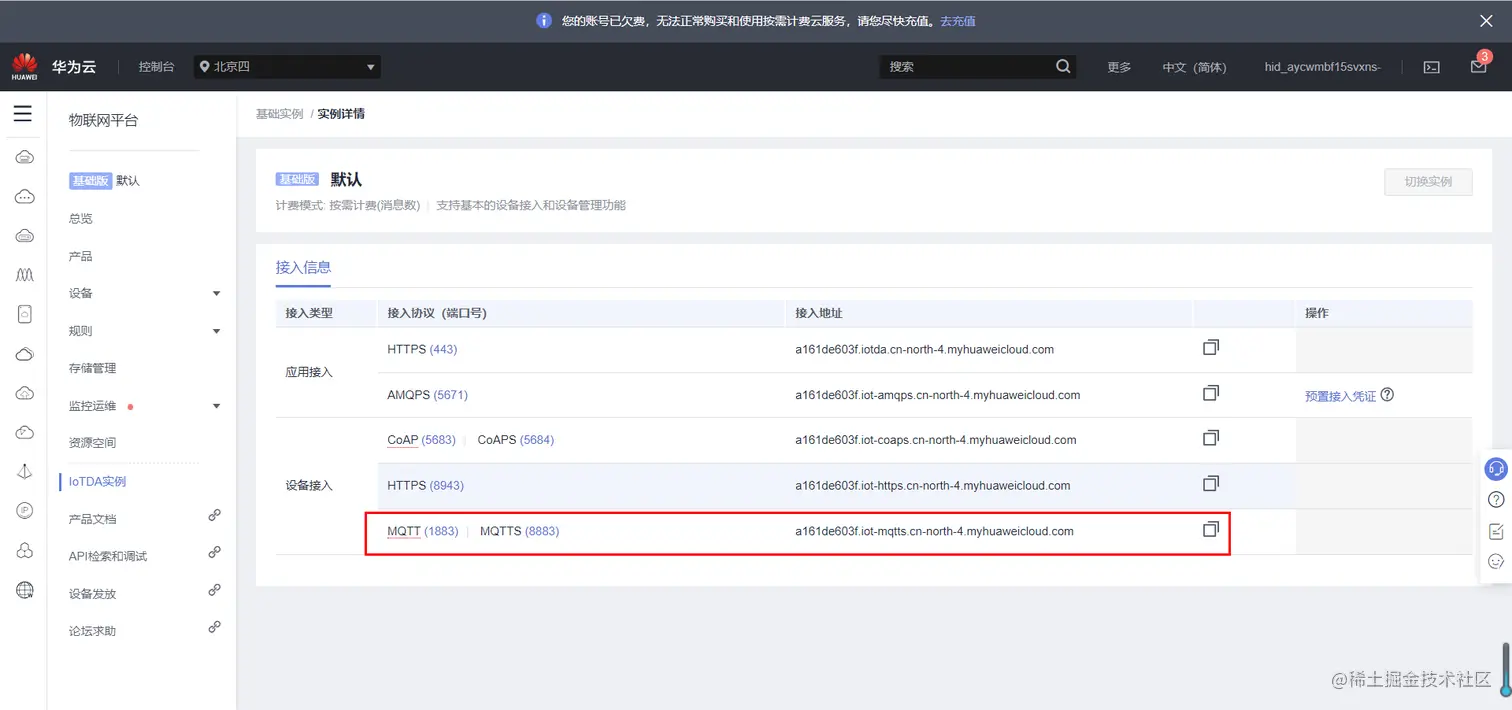Viewport: 1512px width, 710px height.
Task: Click the search magnifier icon
Action: tap(1063, 66)
